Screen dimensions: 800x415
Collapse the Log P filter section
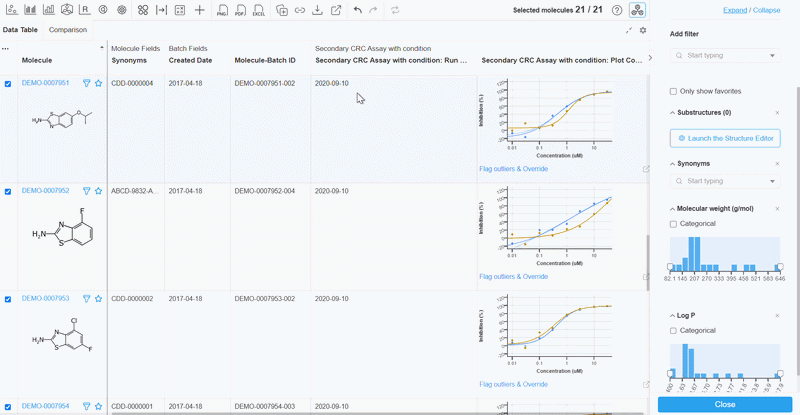672,315
